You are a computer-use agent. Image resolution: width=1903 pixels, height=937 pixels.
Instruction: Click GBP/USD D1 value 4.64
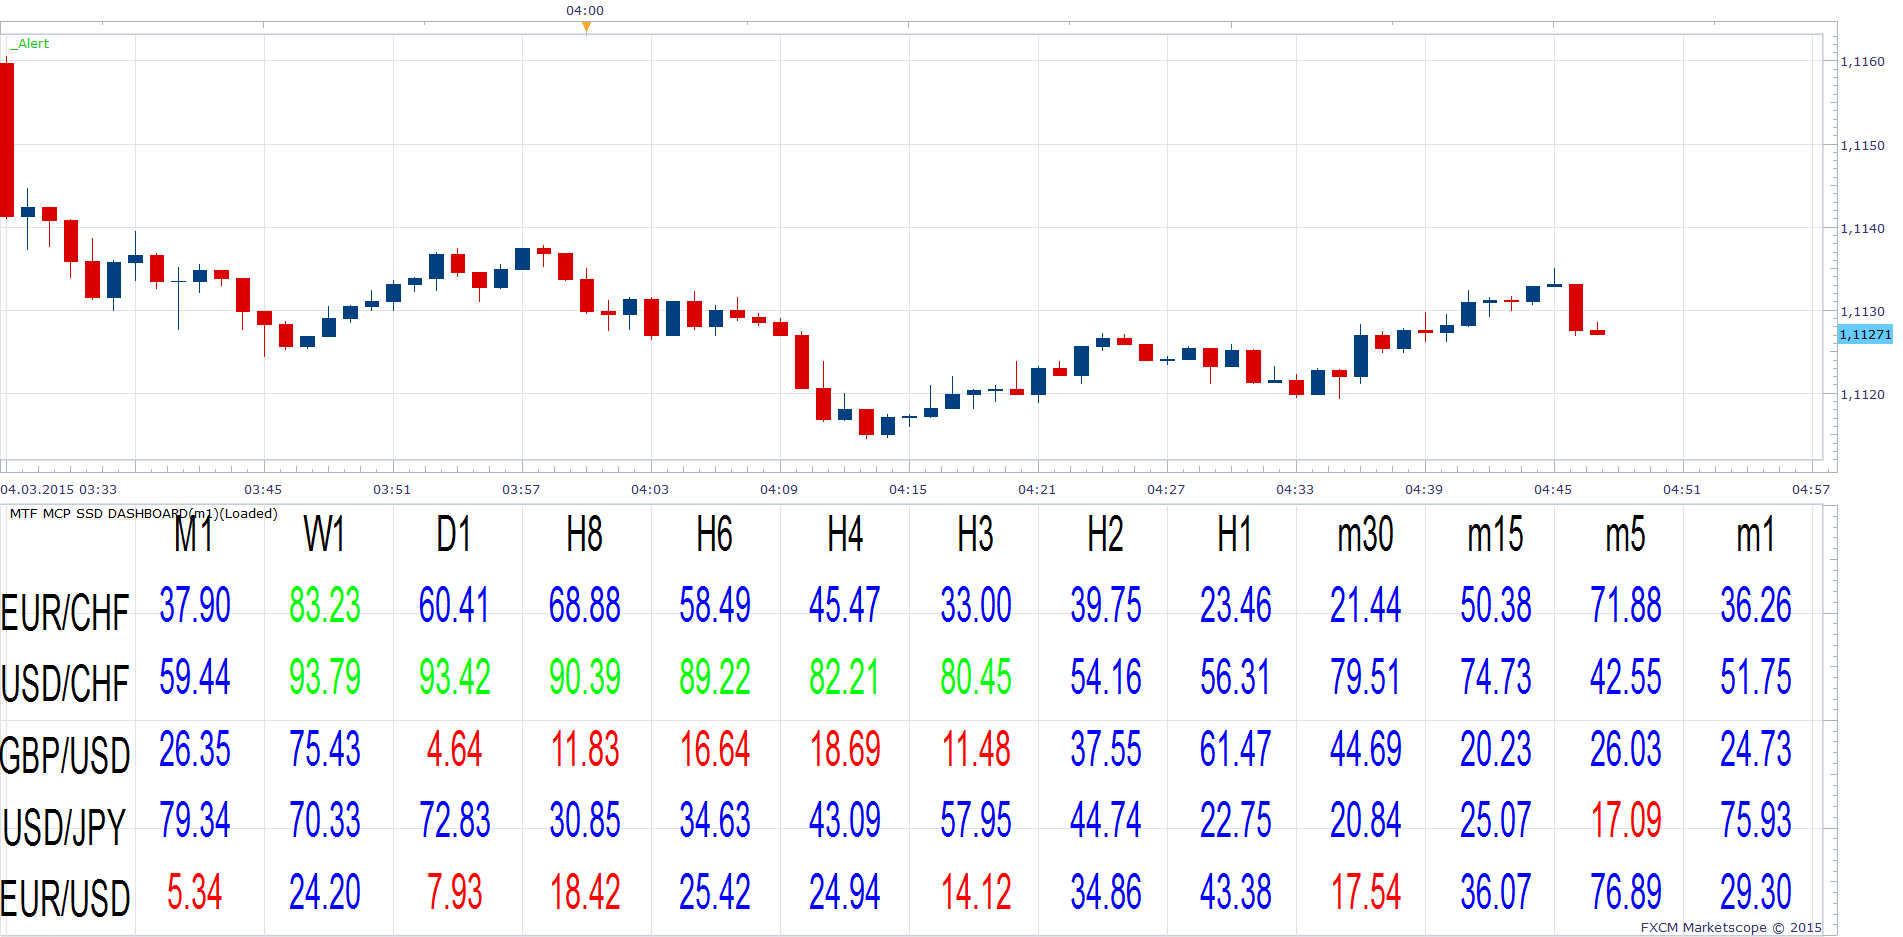coord(455,749)
